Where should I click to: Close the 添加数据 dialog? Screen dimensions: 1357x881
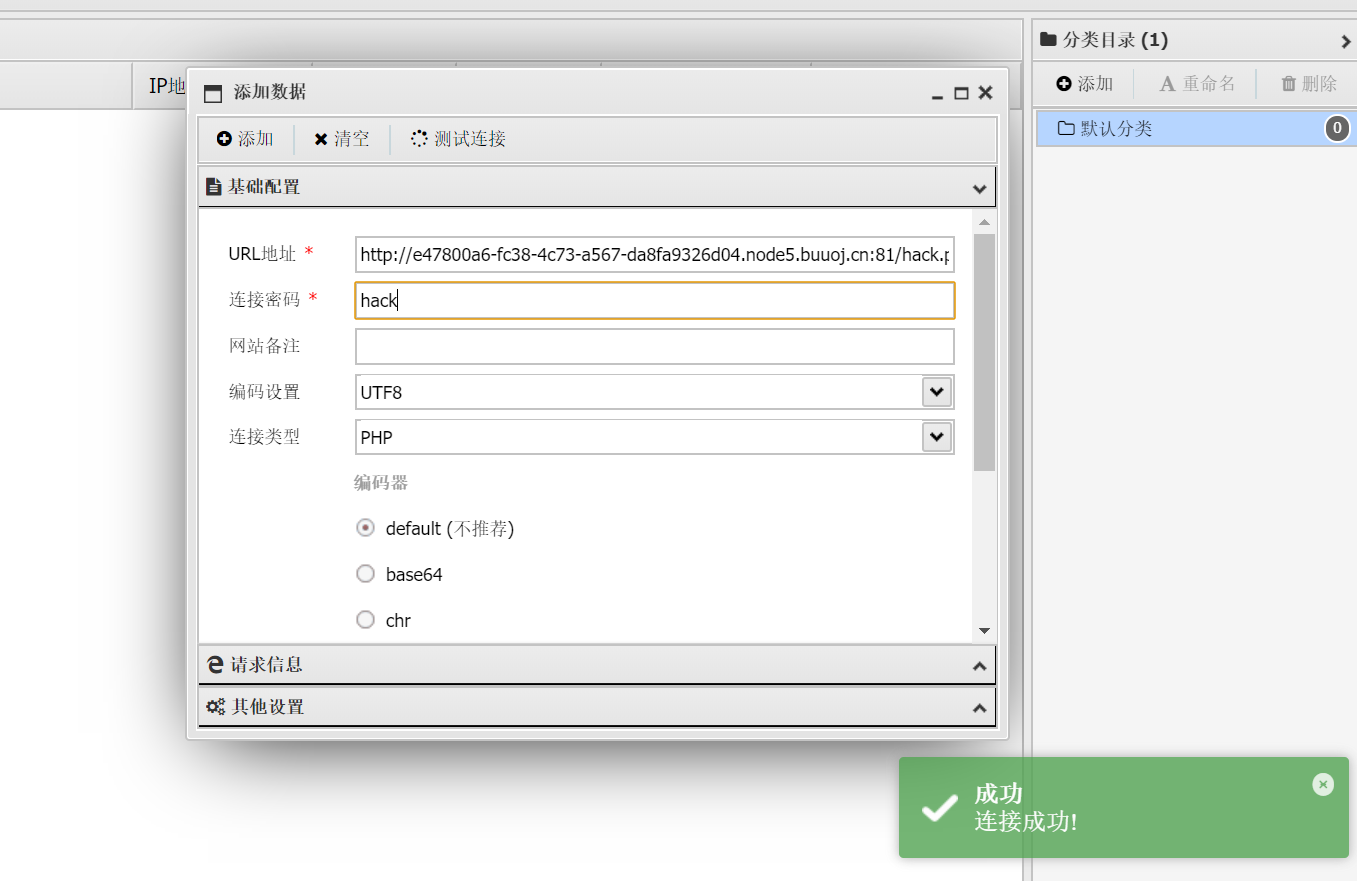point(985,93)
